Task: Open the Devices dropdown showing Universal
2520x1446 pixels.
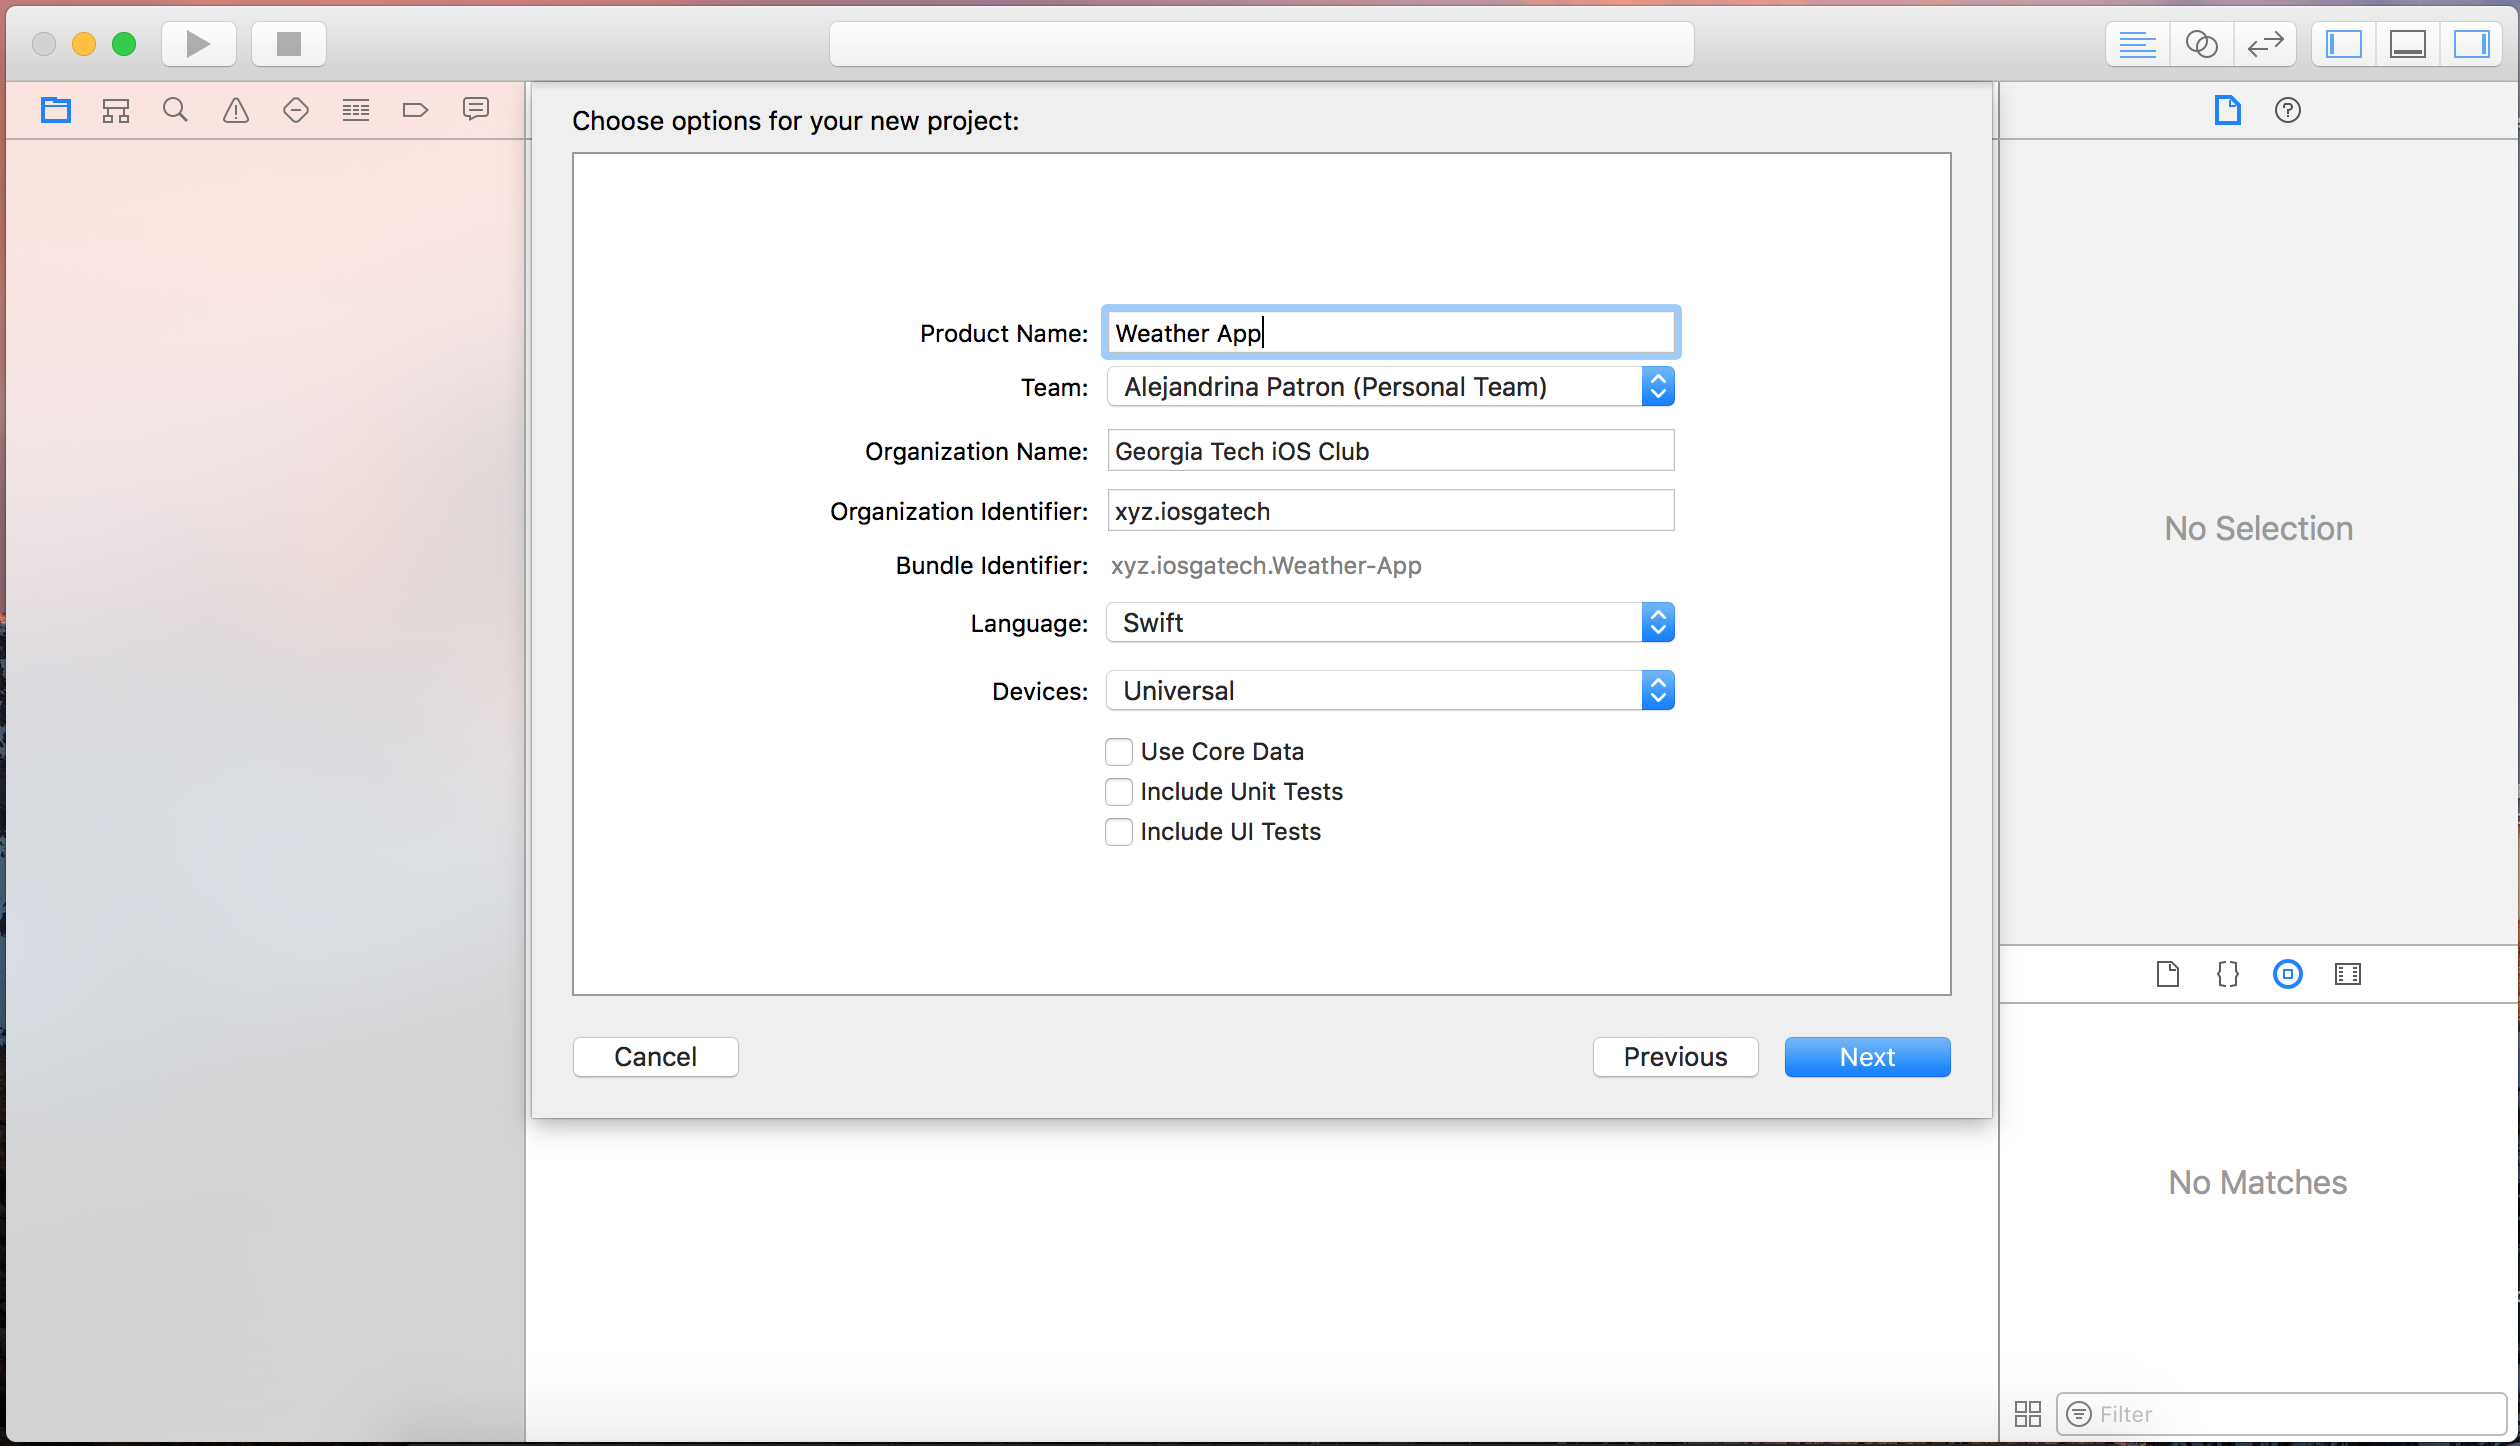Action: [x=1391, y=691]
